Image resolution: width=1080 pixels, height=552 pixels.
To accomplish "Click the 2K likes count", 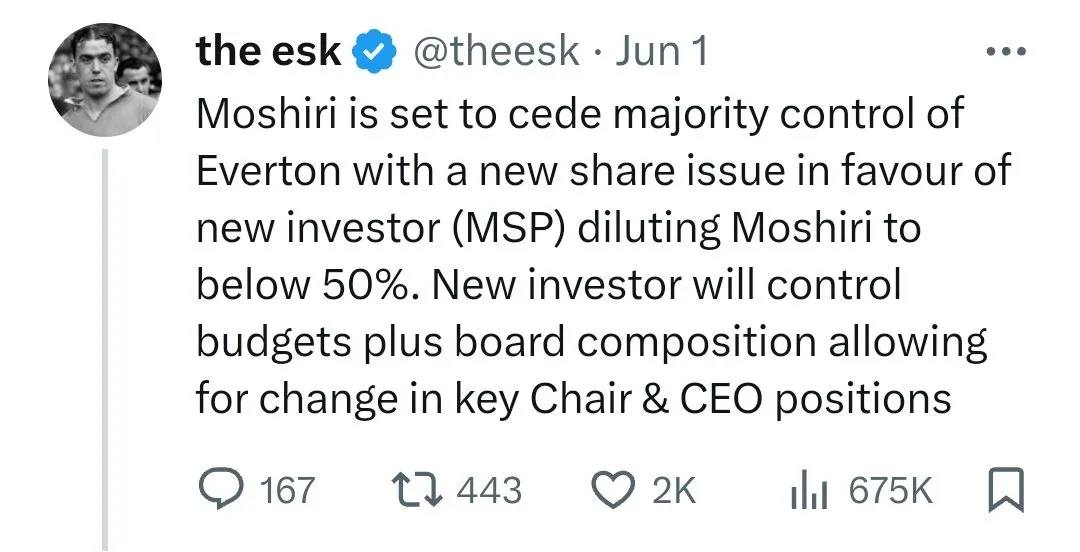I will click(672, 491).
